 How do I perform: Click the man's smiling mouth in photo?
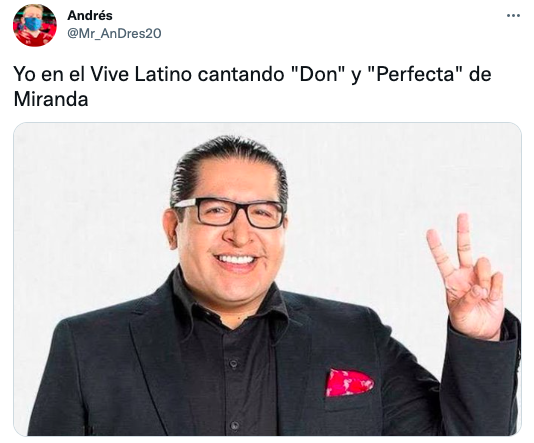coord(236,260)
